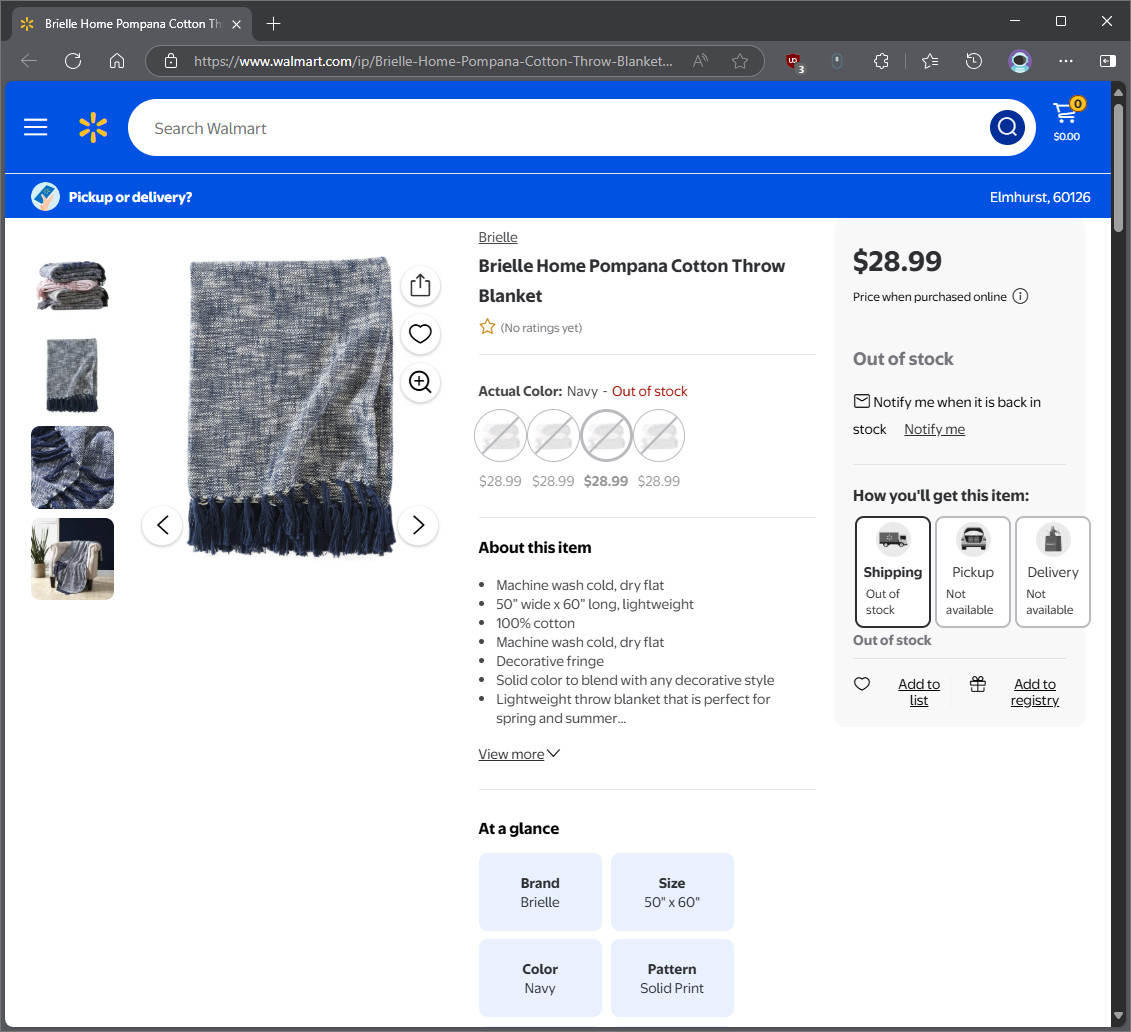Bookmark this page with the star icon

(739, 61)
